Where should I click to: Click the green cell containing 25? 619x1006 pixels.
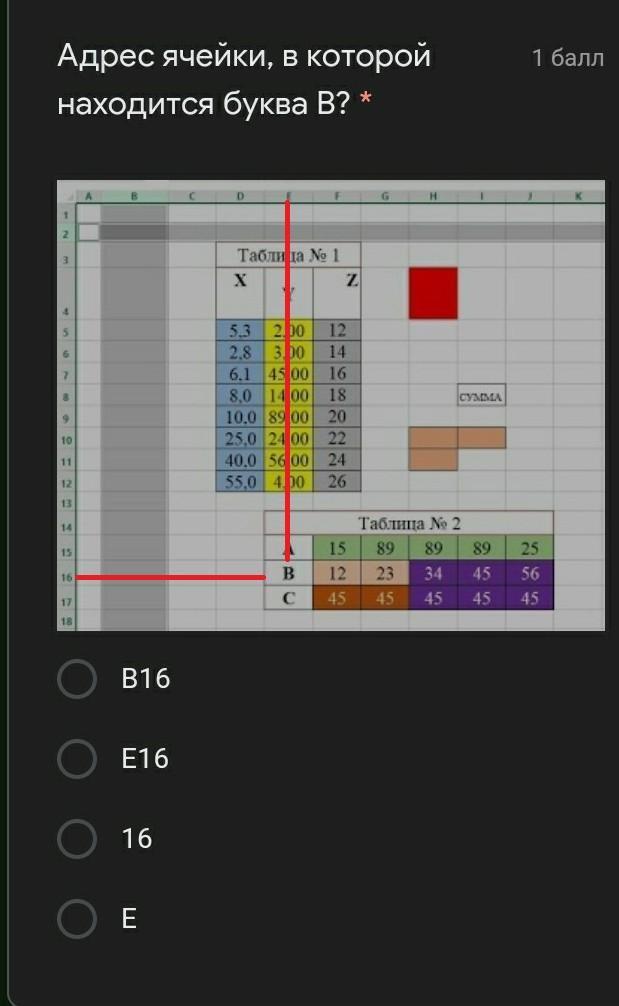[x=529, y=548]
